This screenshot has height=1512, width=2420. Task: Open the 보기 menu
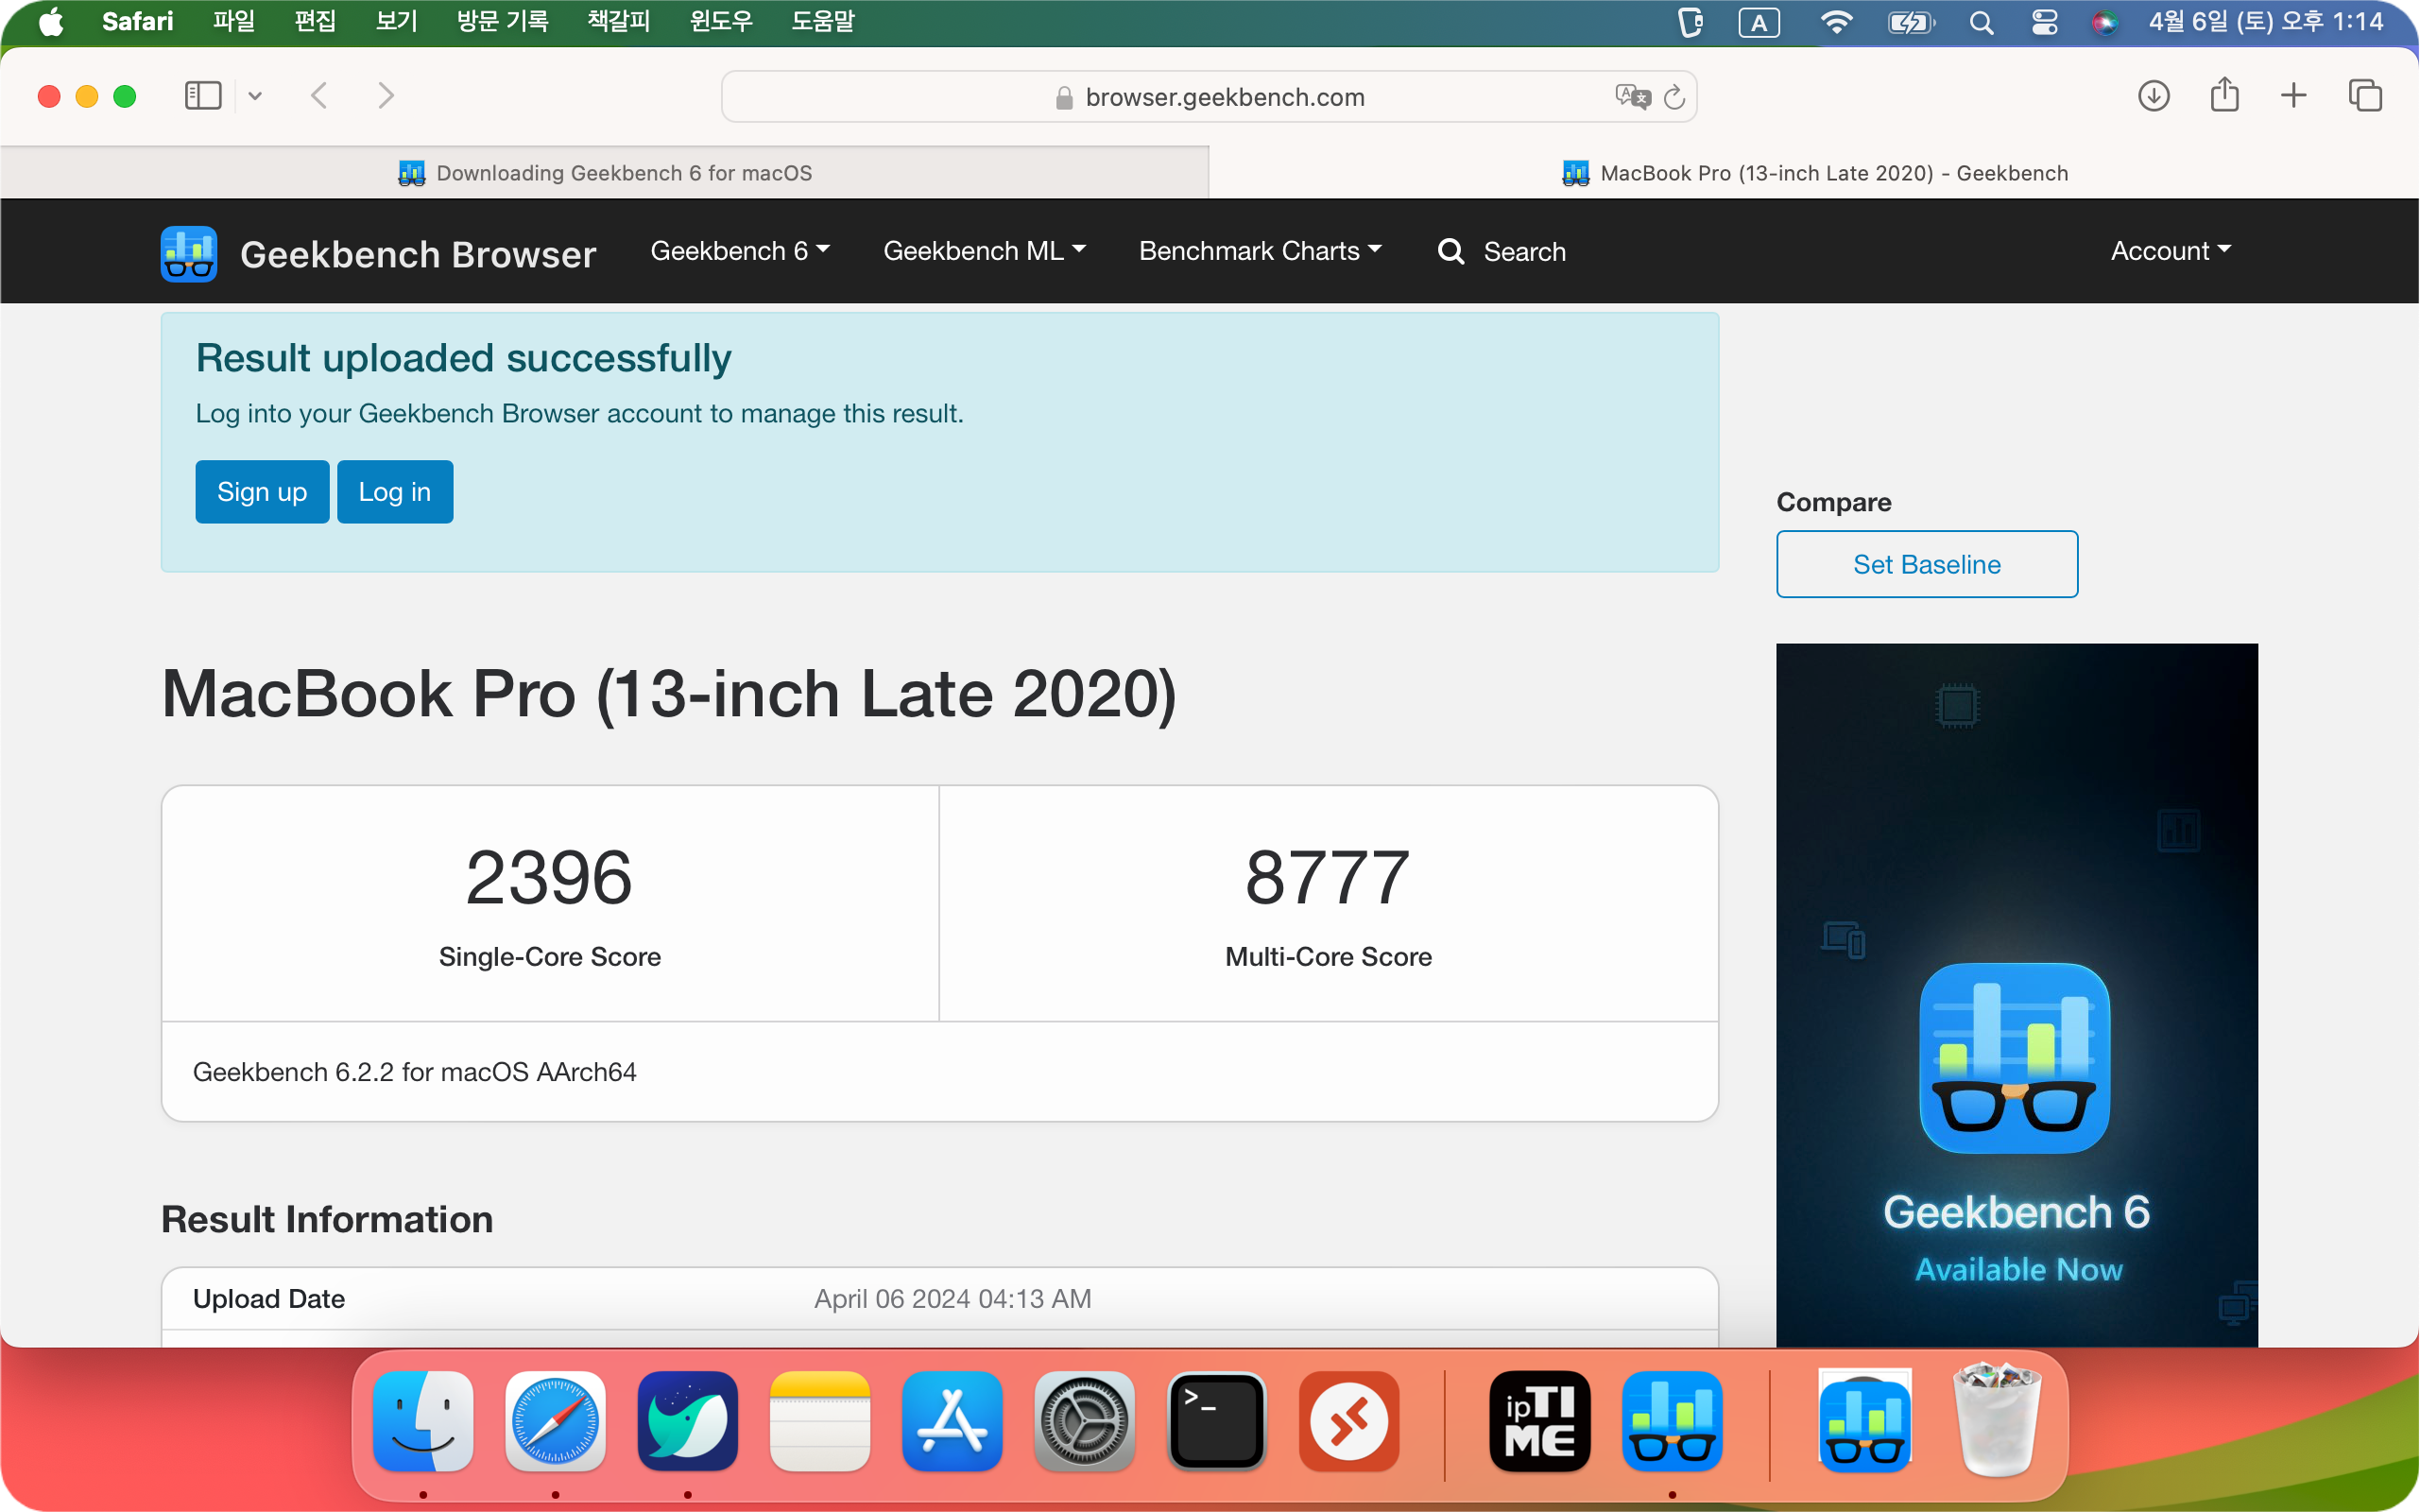[x=396, y=22]
